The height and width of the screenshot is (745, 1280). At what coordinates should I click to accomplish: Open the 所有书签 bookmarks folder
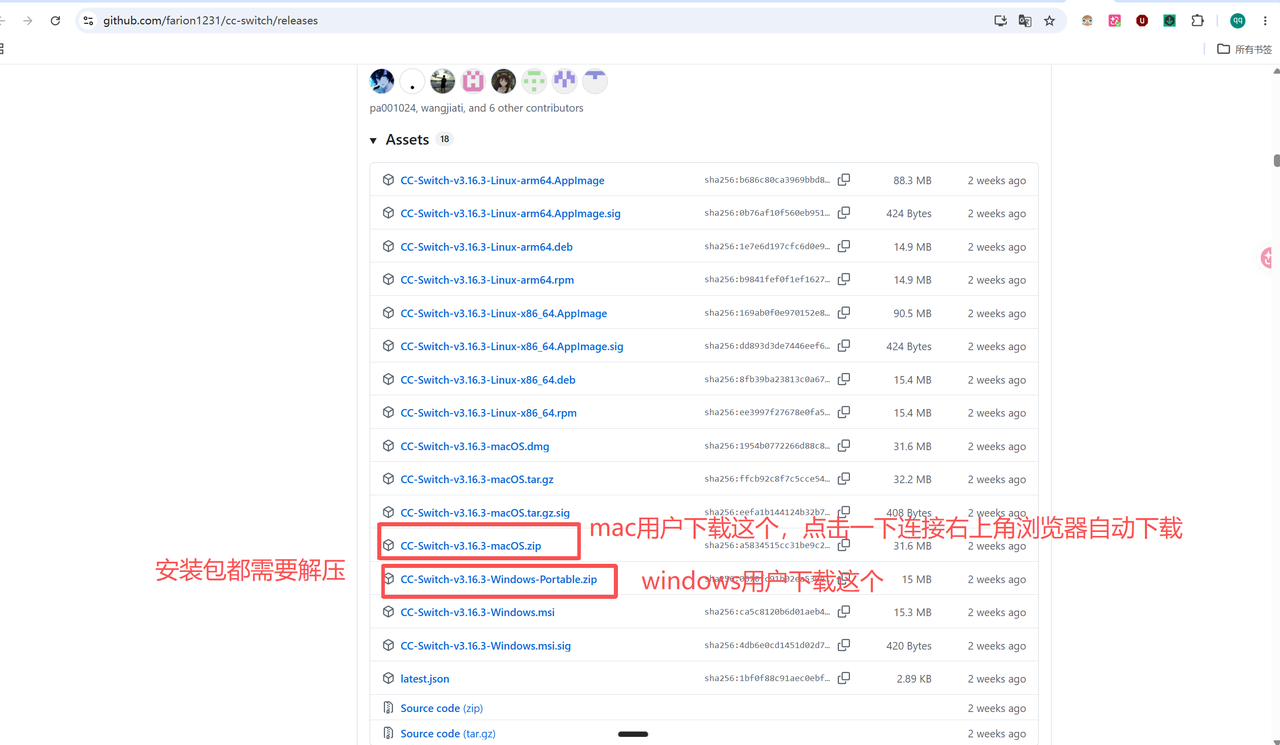pos(1245,49)
